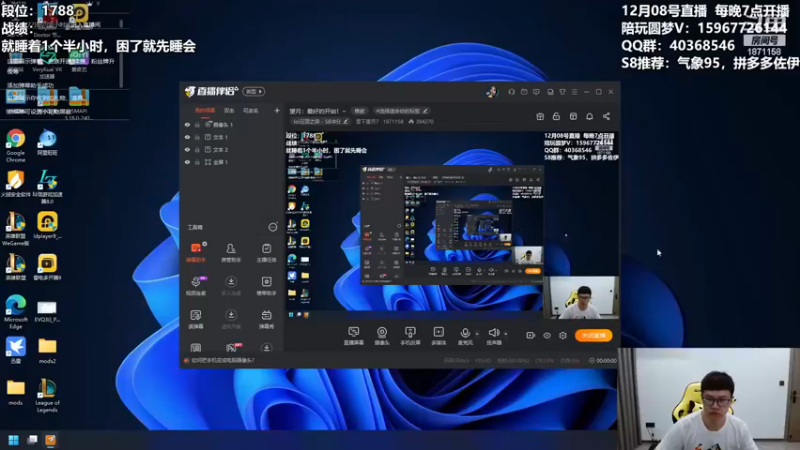Edit the game category tag lol云顶之弈

320,121
